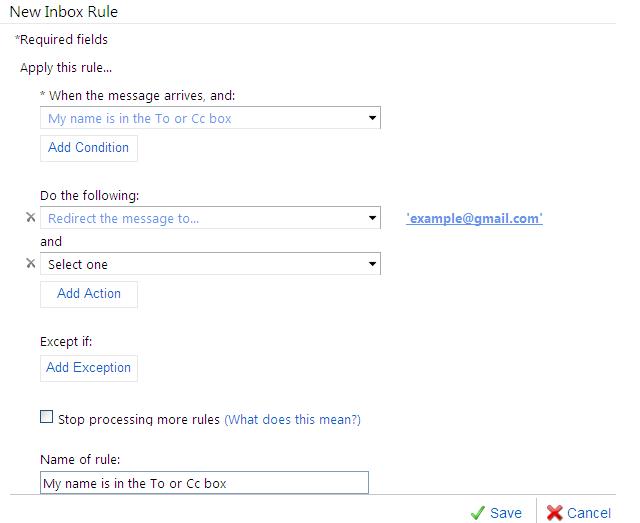Image resolution: width=640 pixels, height=523 pixels.
Task: Click the green checkmark Save icon
Action: click(x=478, y=512)
